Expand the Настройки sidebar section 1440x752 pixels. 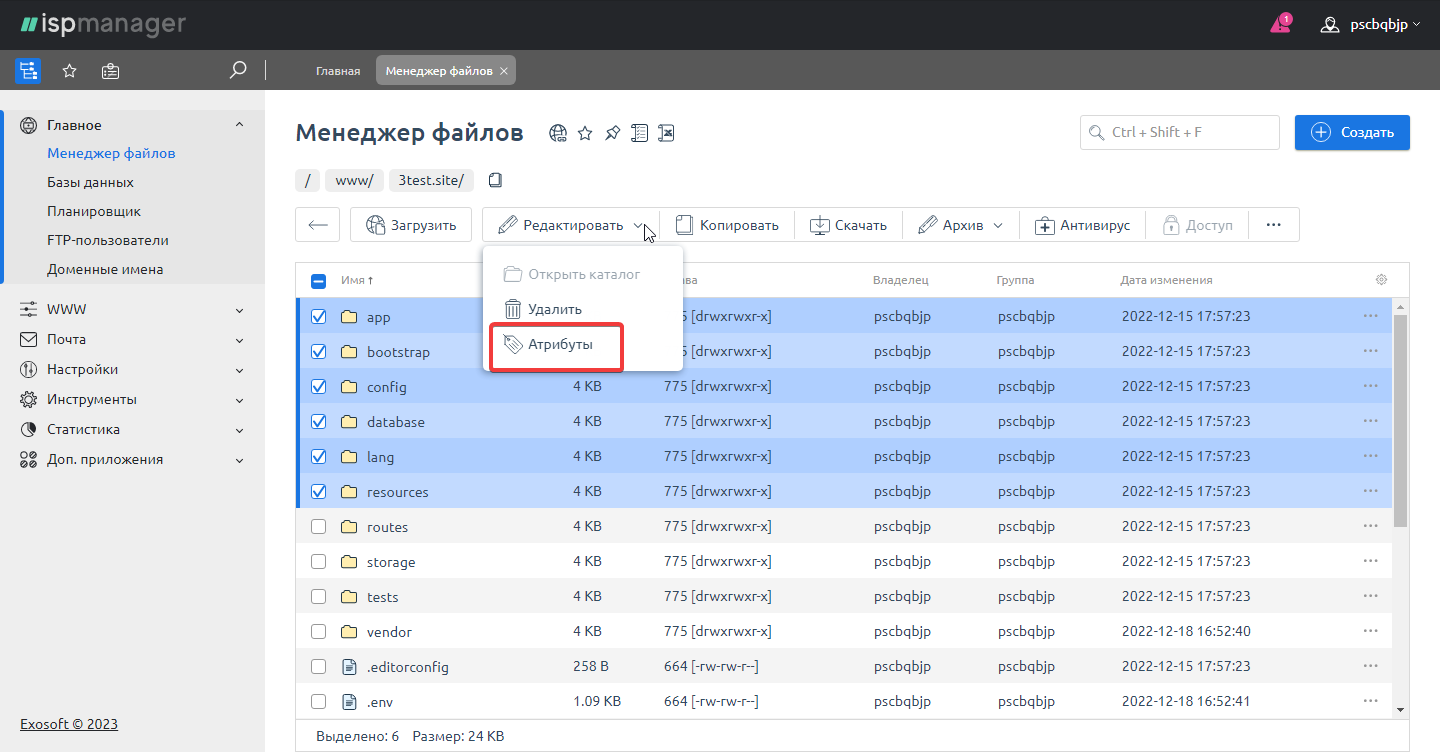coord(239,370)
